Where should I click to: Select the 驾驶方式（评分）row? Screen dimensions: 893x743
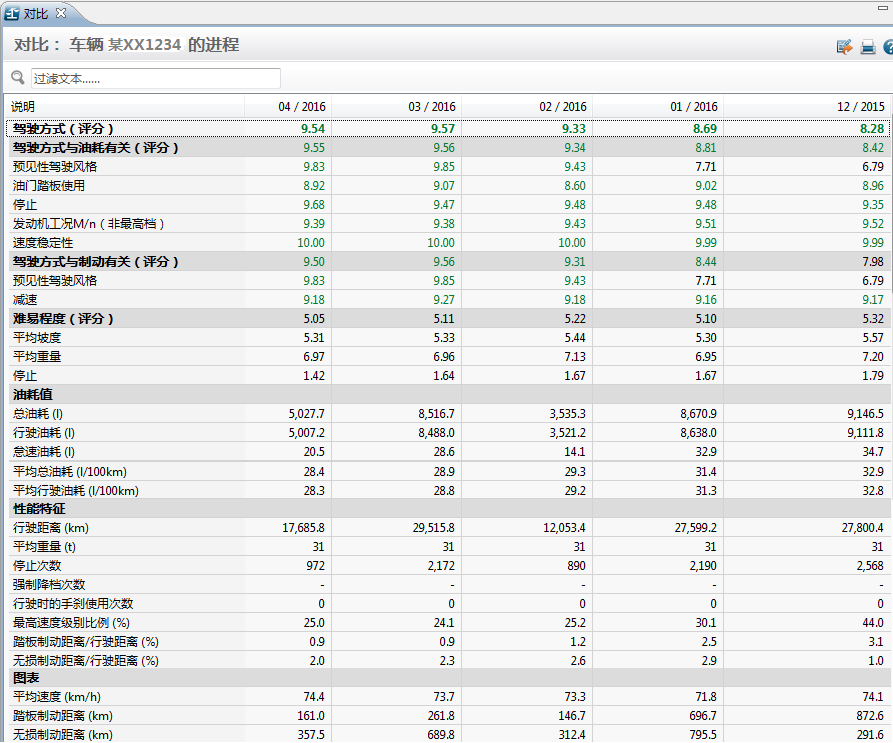click(x=63, y=129)
